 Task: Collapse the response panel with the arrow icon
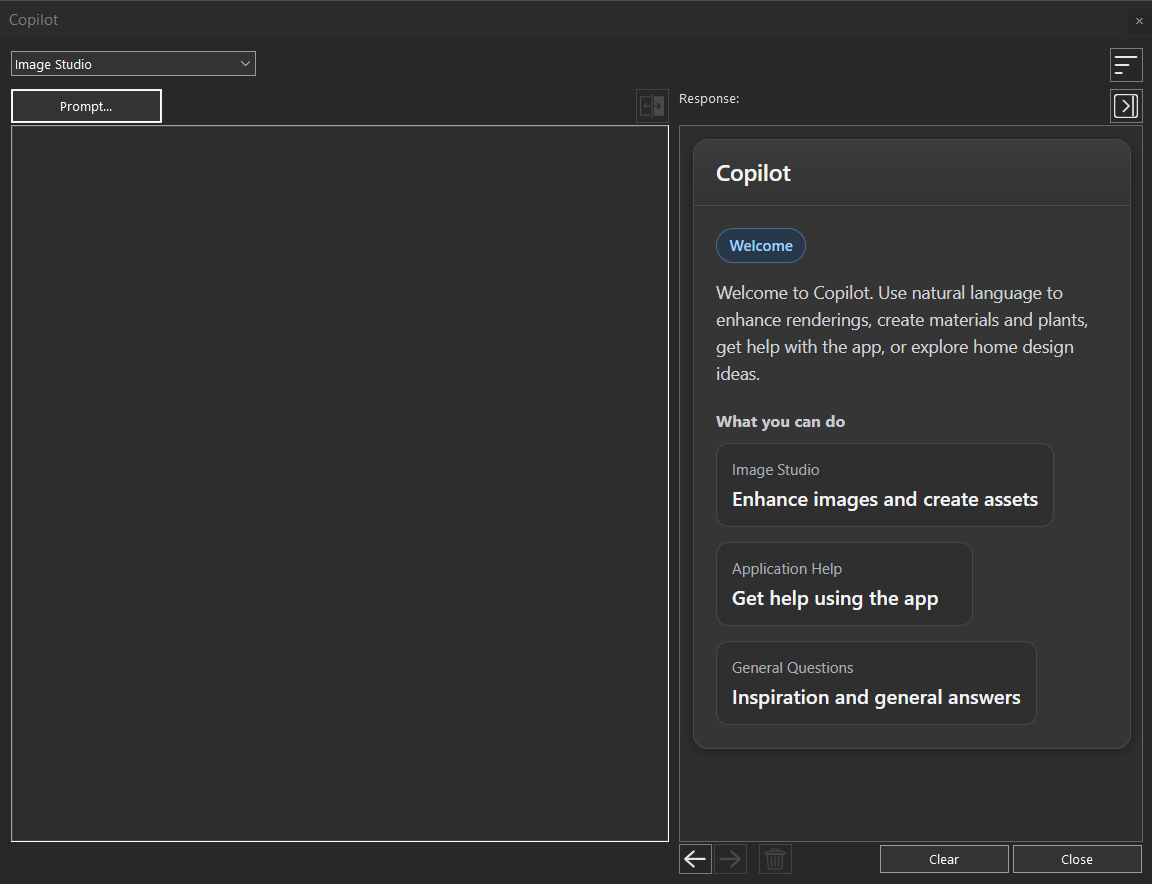tap(1126, 106)
